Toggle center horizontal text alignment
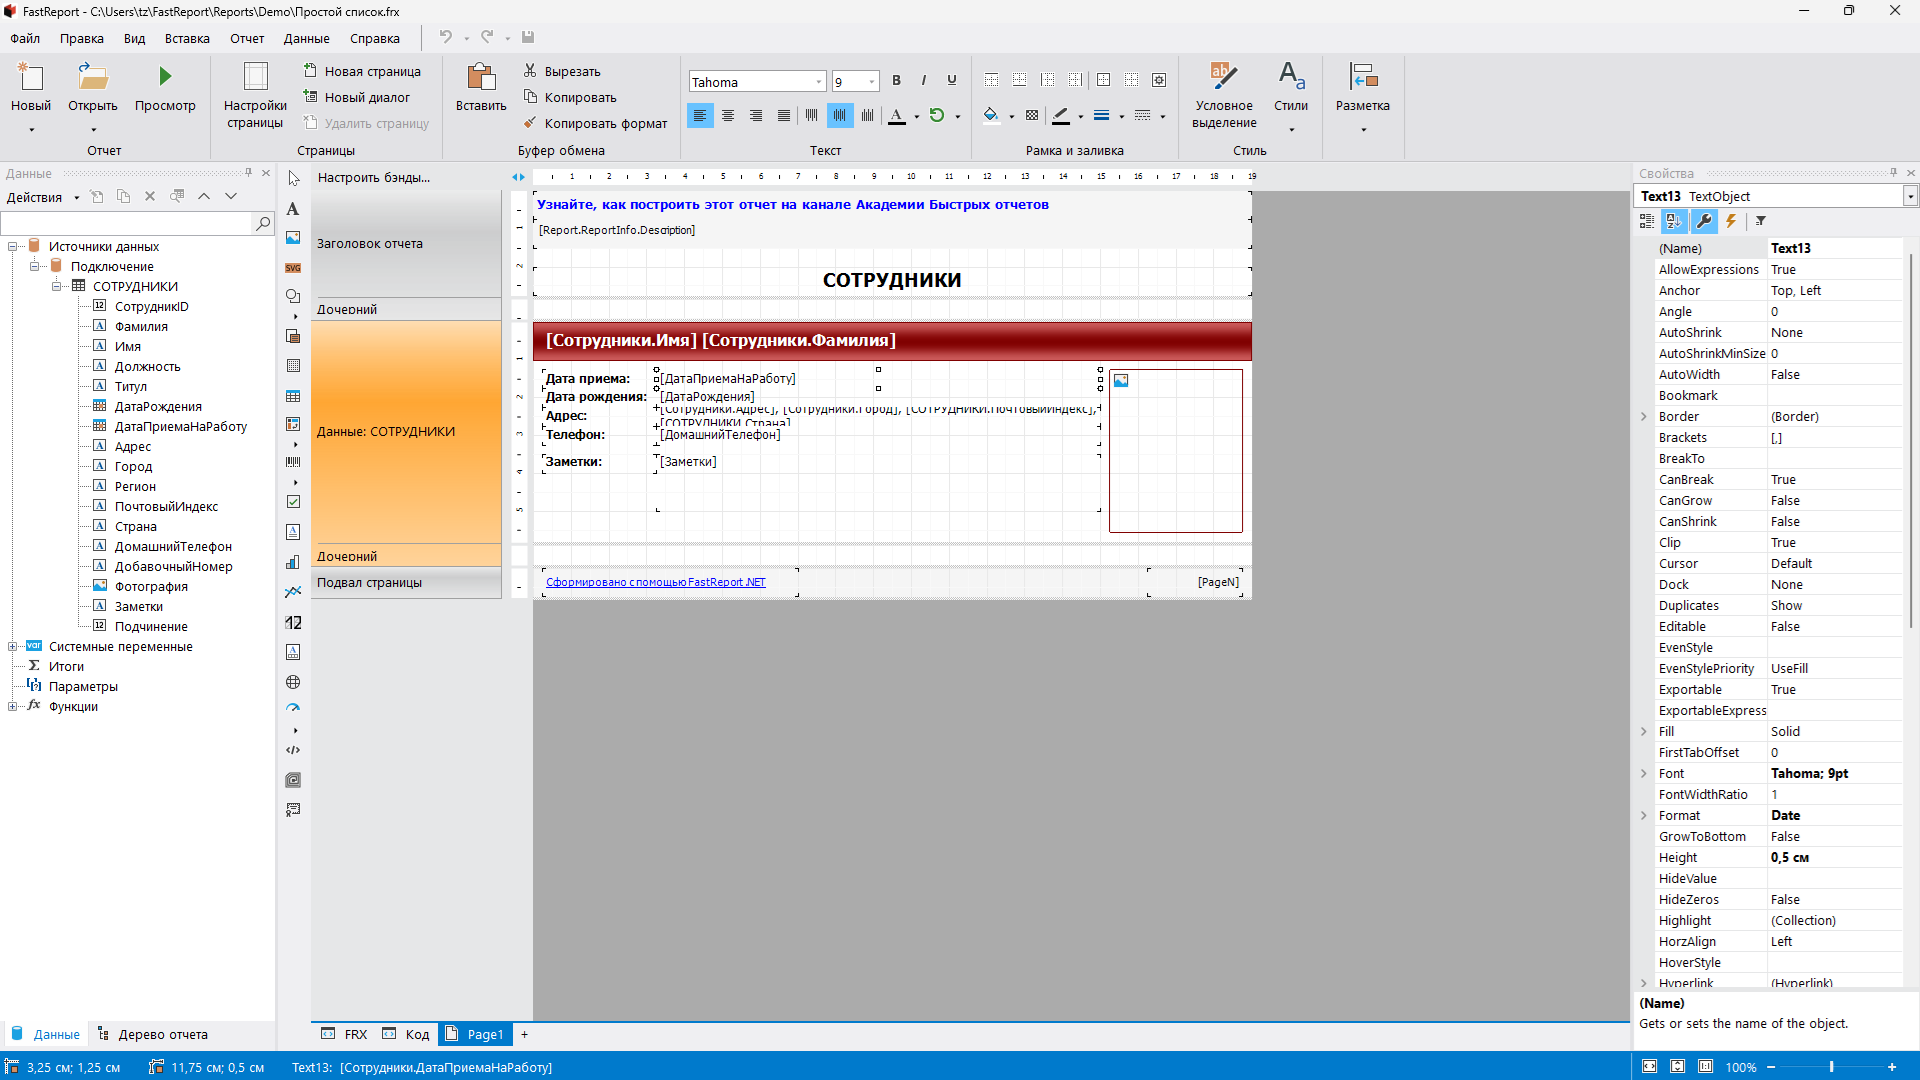Viewport: 1920px width, 1080px height. click(728, 116)
